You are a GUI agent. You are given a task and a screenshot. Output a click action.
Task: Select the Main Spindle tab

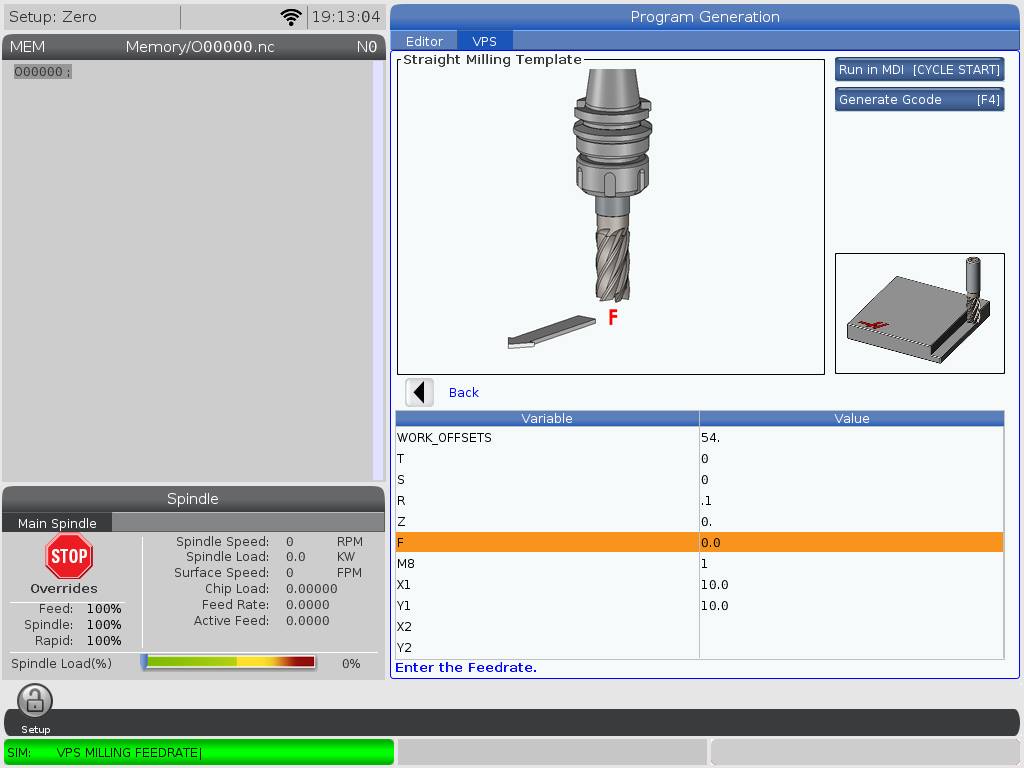click(57, 523)
